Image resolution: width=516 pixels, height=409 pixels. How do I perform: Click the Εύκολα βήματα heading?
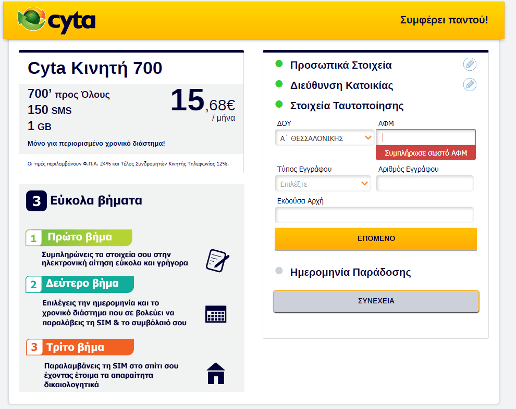[96, 201]
